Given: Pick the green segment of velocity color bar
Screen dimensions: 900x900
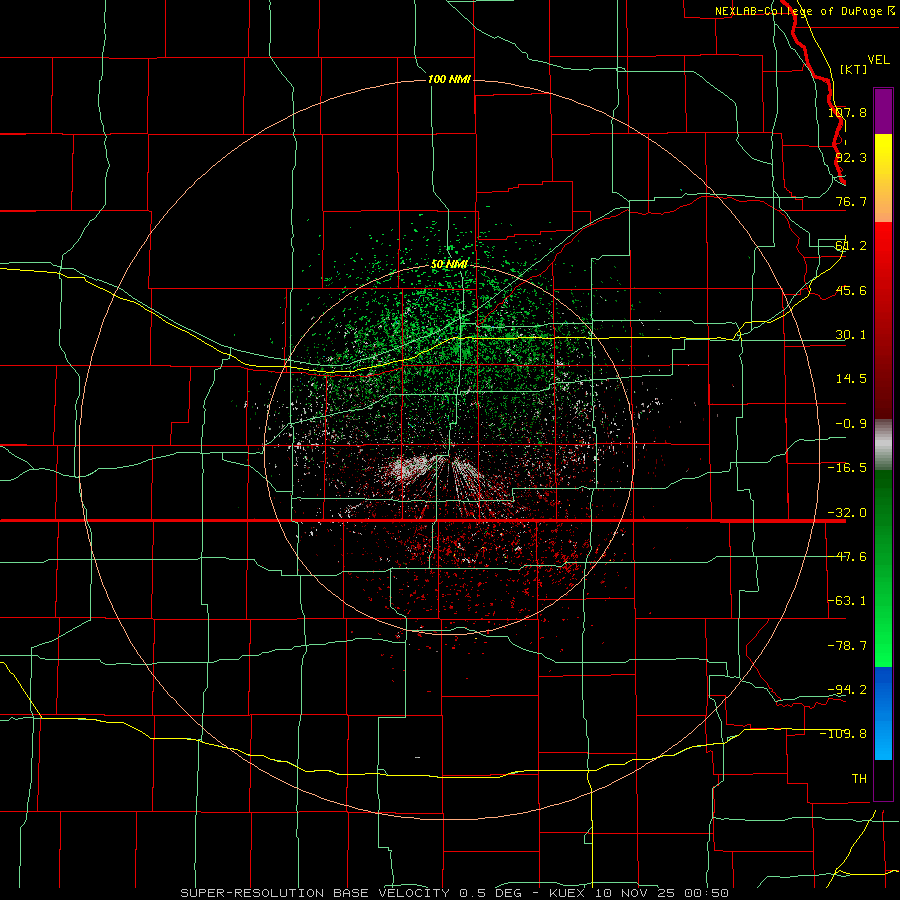Looking at the screenshot, I should tap(883, 568).
